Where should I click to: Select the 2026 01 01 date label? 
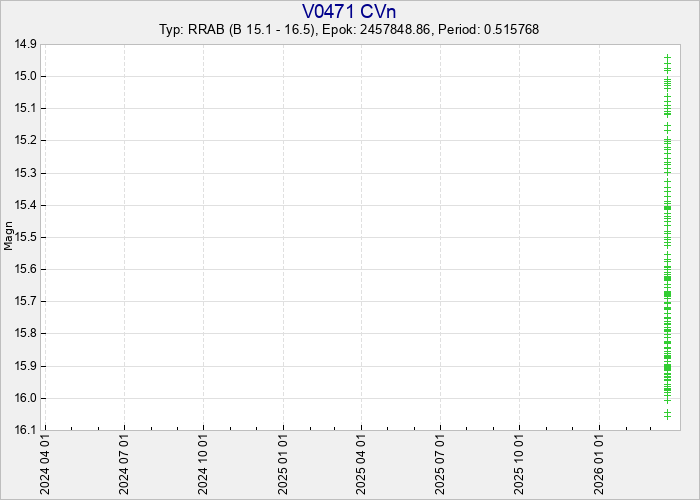[598, 465]
